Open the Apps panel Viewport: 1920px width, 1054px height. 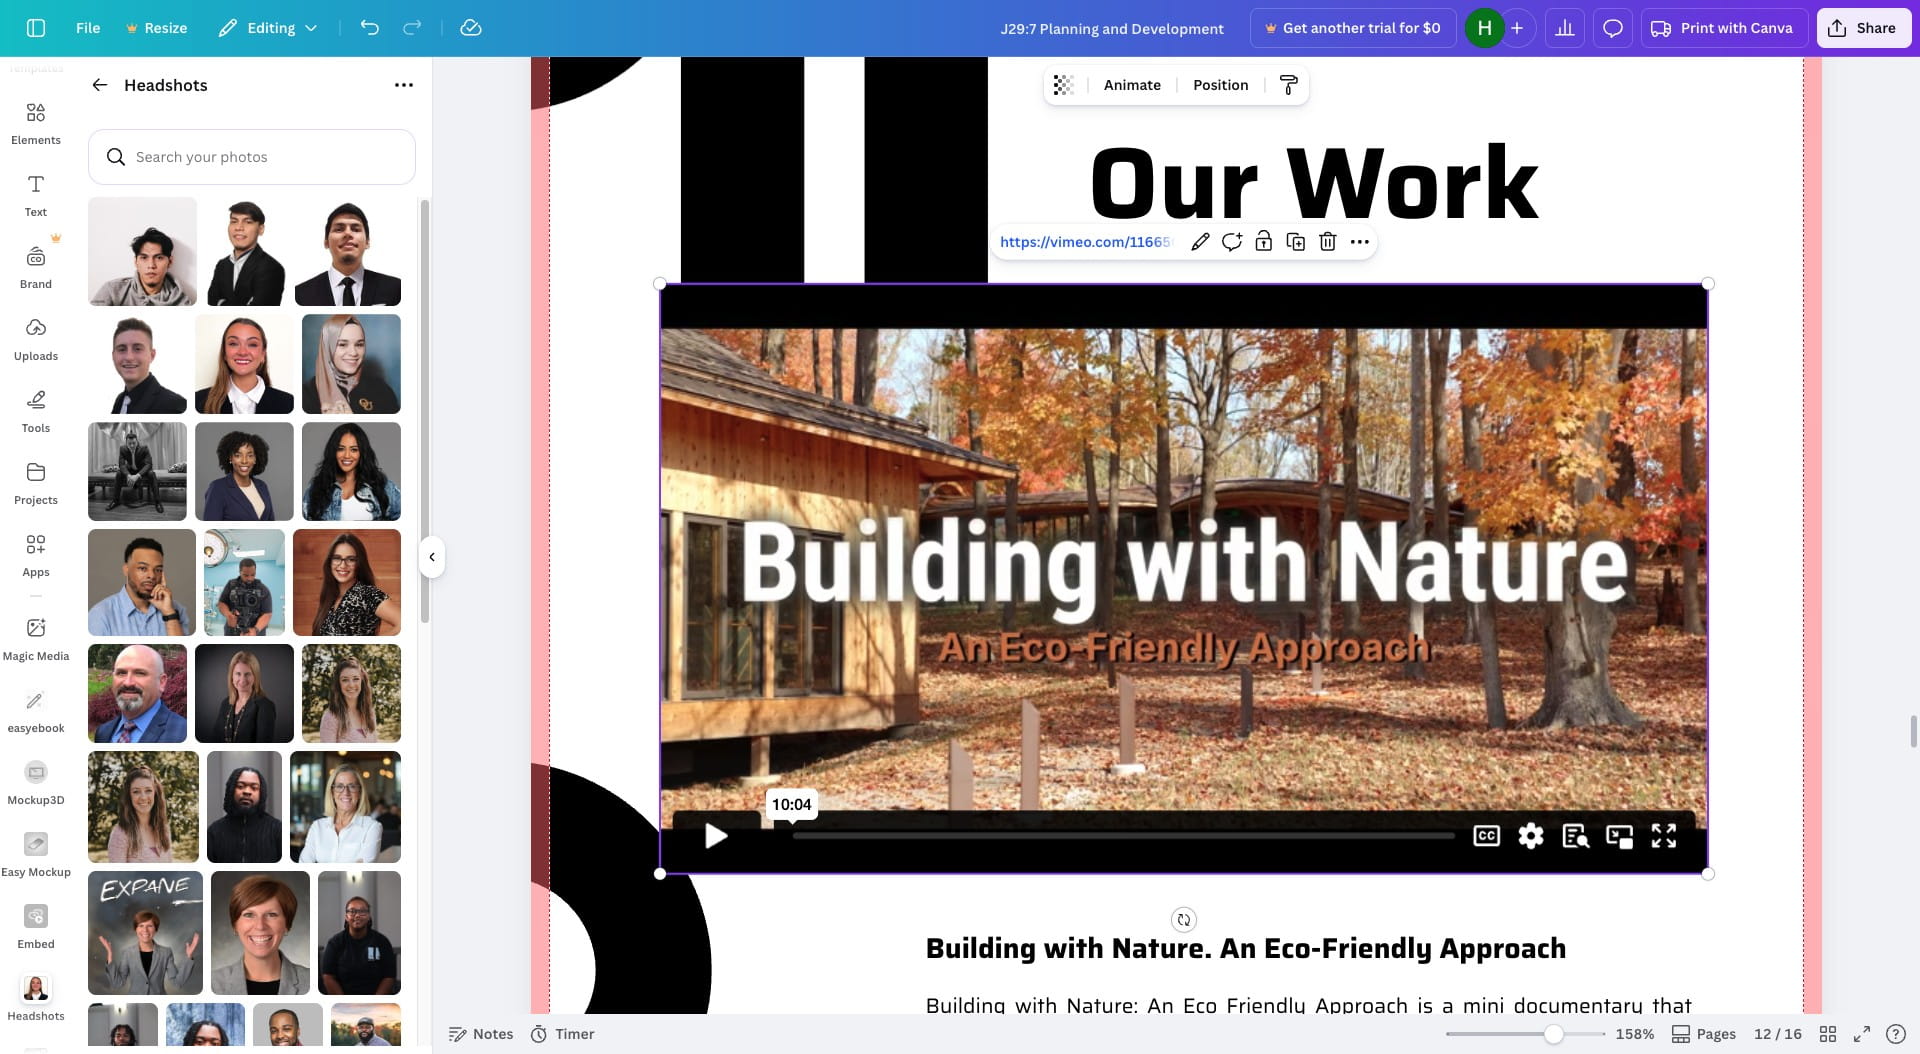(x=36, y=556)
